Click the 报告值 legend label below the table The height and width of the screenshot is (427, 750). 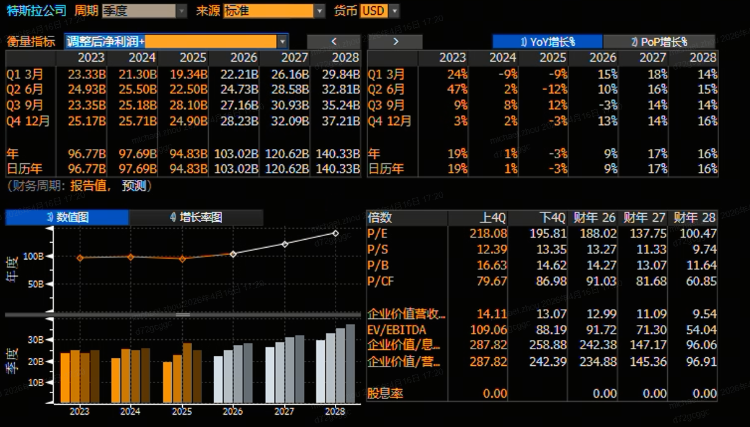tap(89, 186)
